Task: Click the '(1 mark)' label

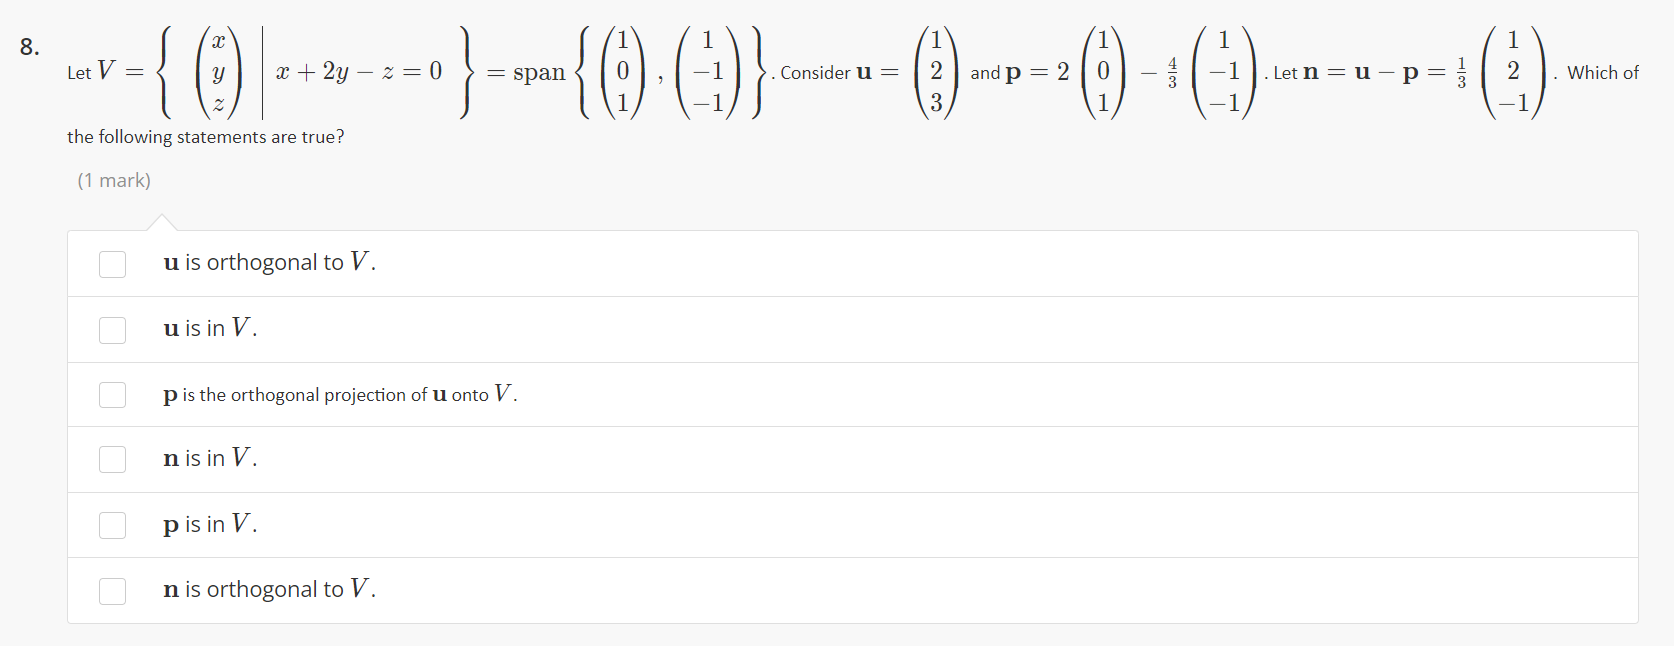Action: point(114,180)
